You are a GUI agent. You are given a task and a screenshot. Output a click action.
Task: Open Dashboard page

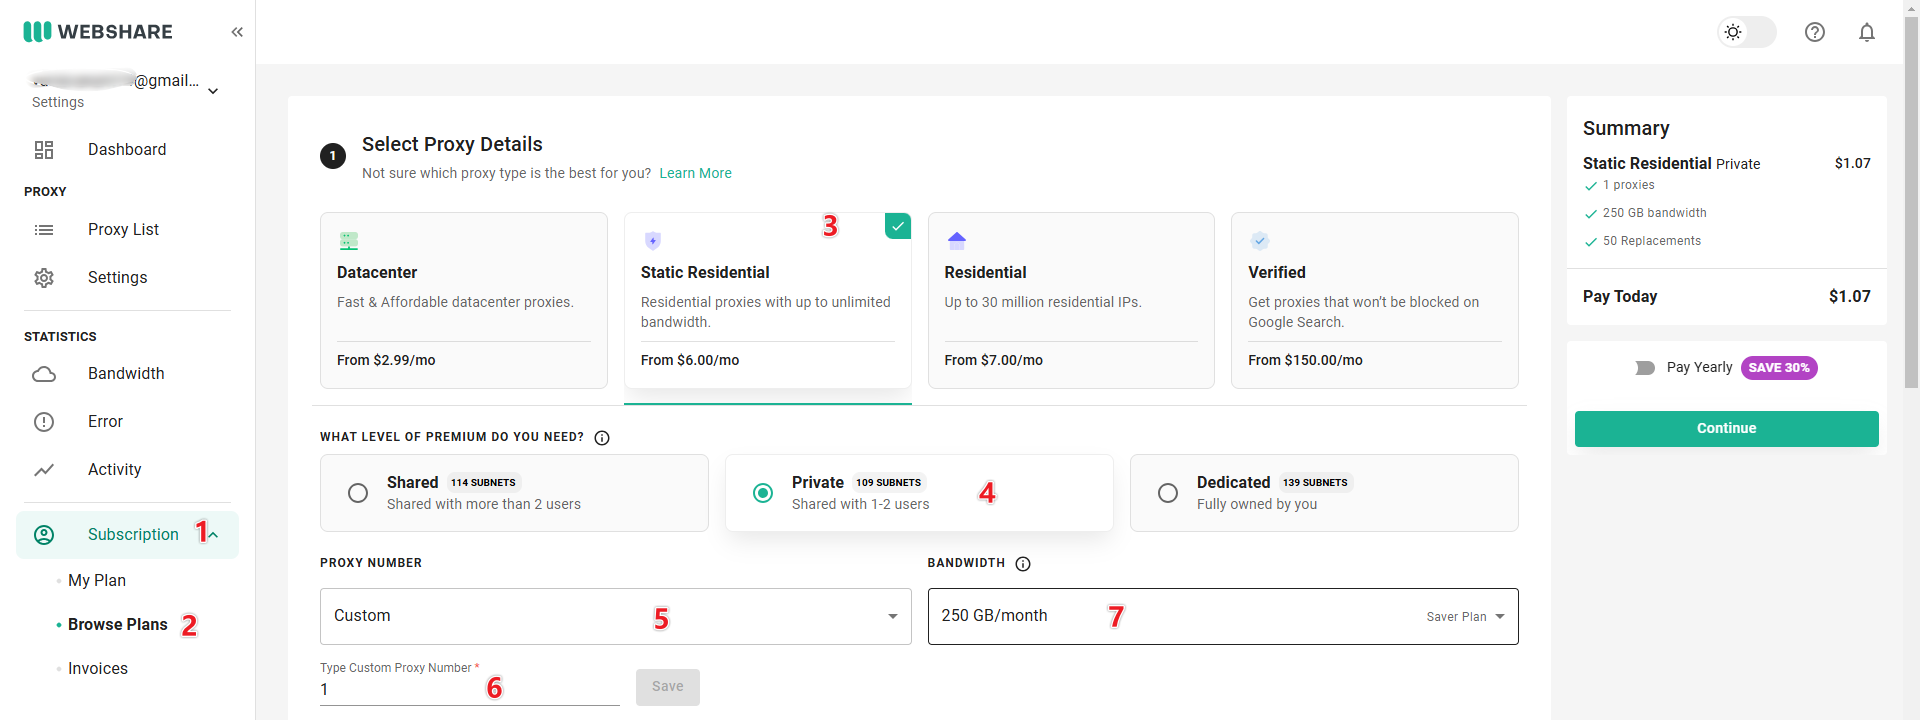pos(127,150)
